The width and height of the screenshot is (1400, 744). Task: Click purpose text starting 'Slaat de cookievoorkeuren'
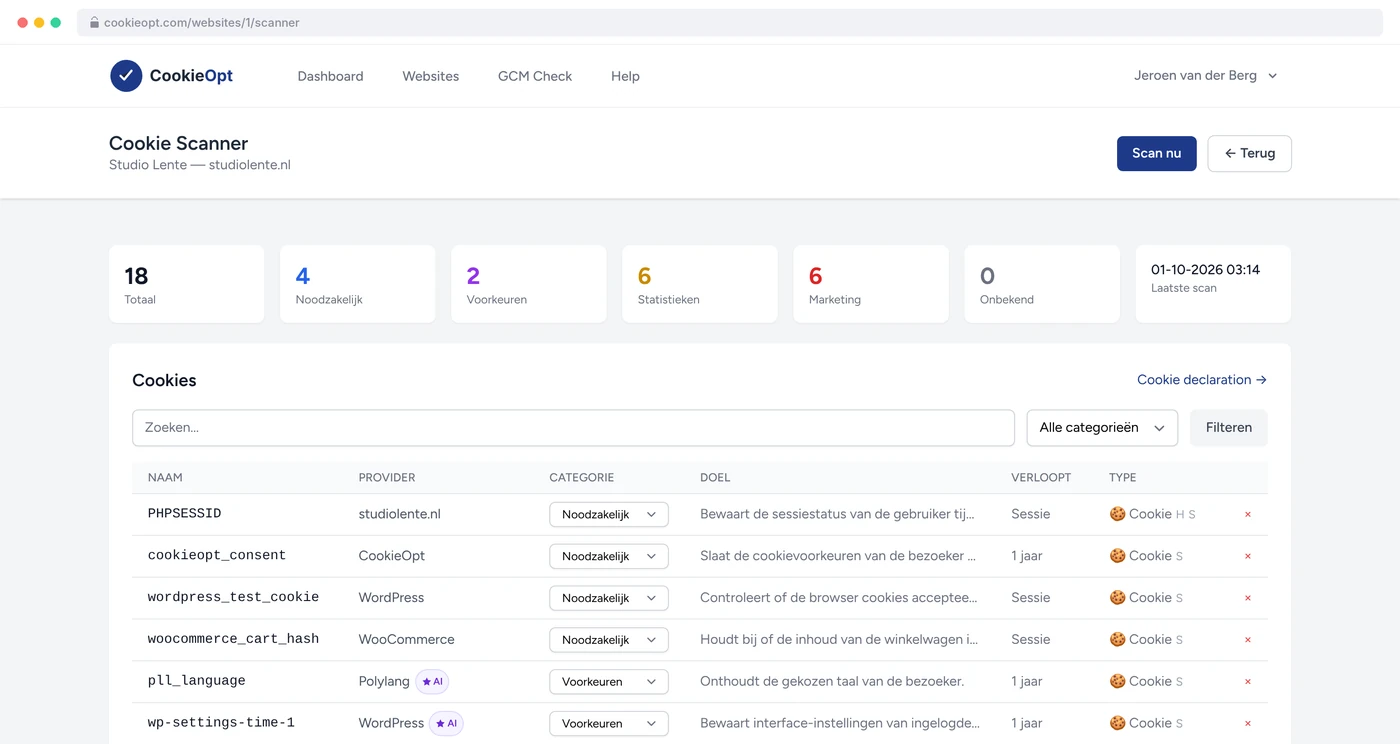pos(838,556)
